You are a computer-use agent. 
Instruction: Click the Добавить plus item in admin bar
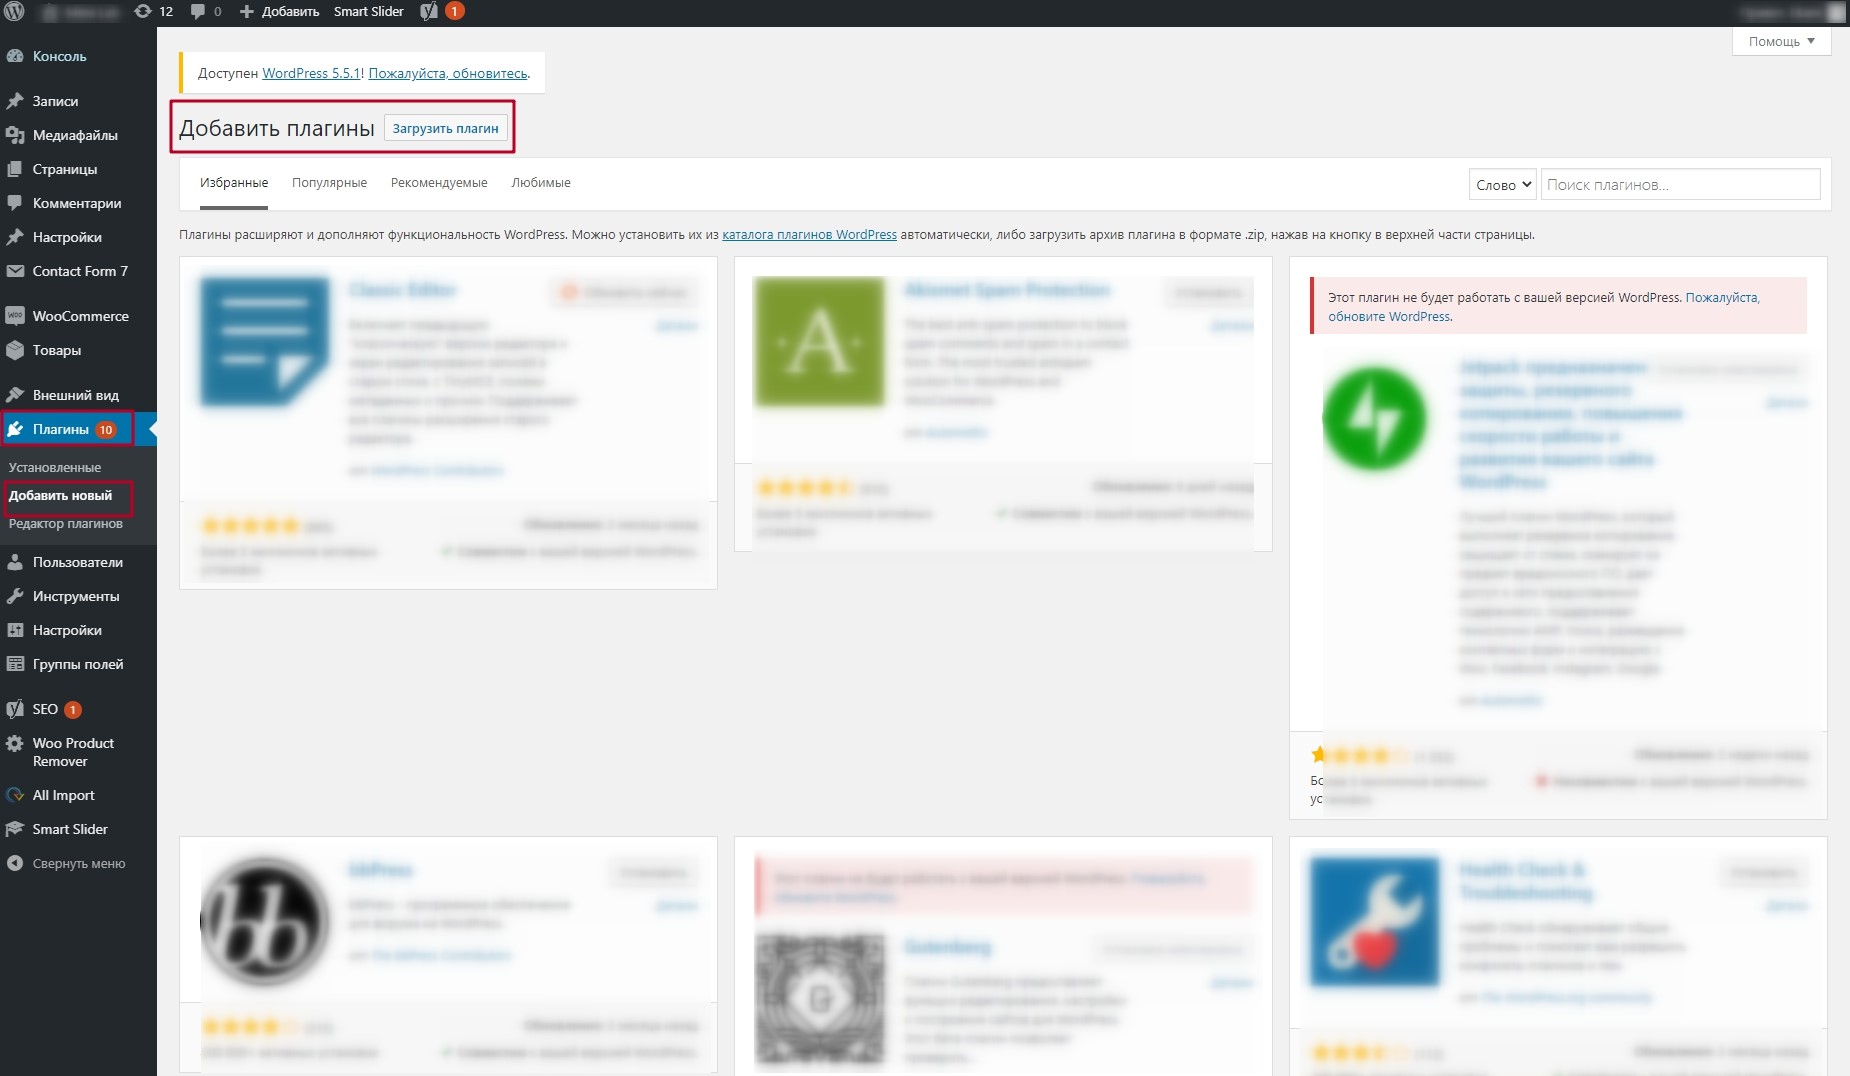coord(279,12)
